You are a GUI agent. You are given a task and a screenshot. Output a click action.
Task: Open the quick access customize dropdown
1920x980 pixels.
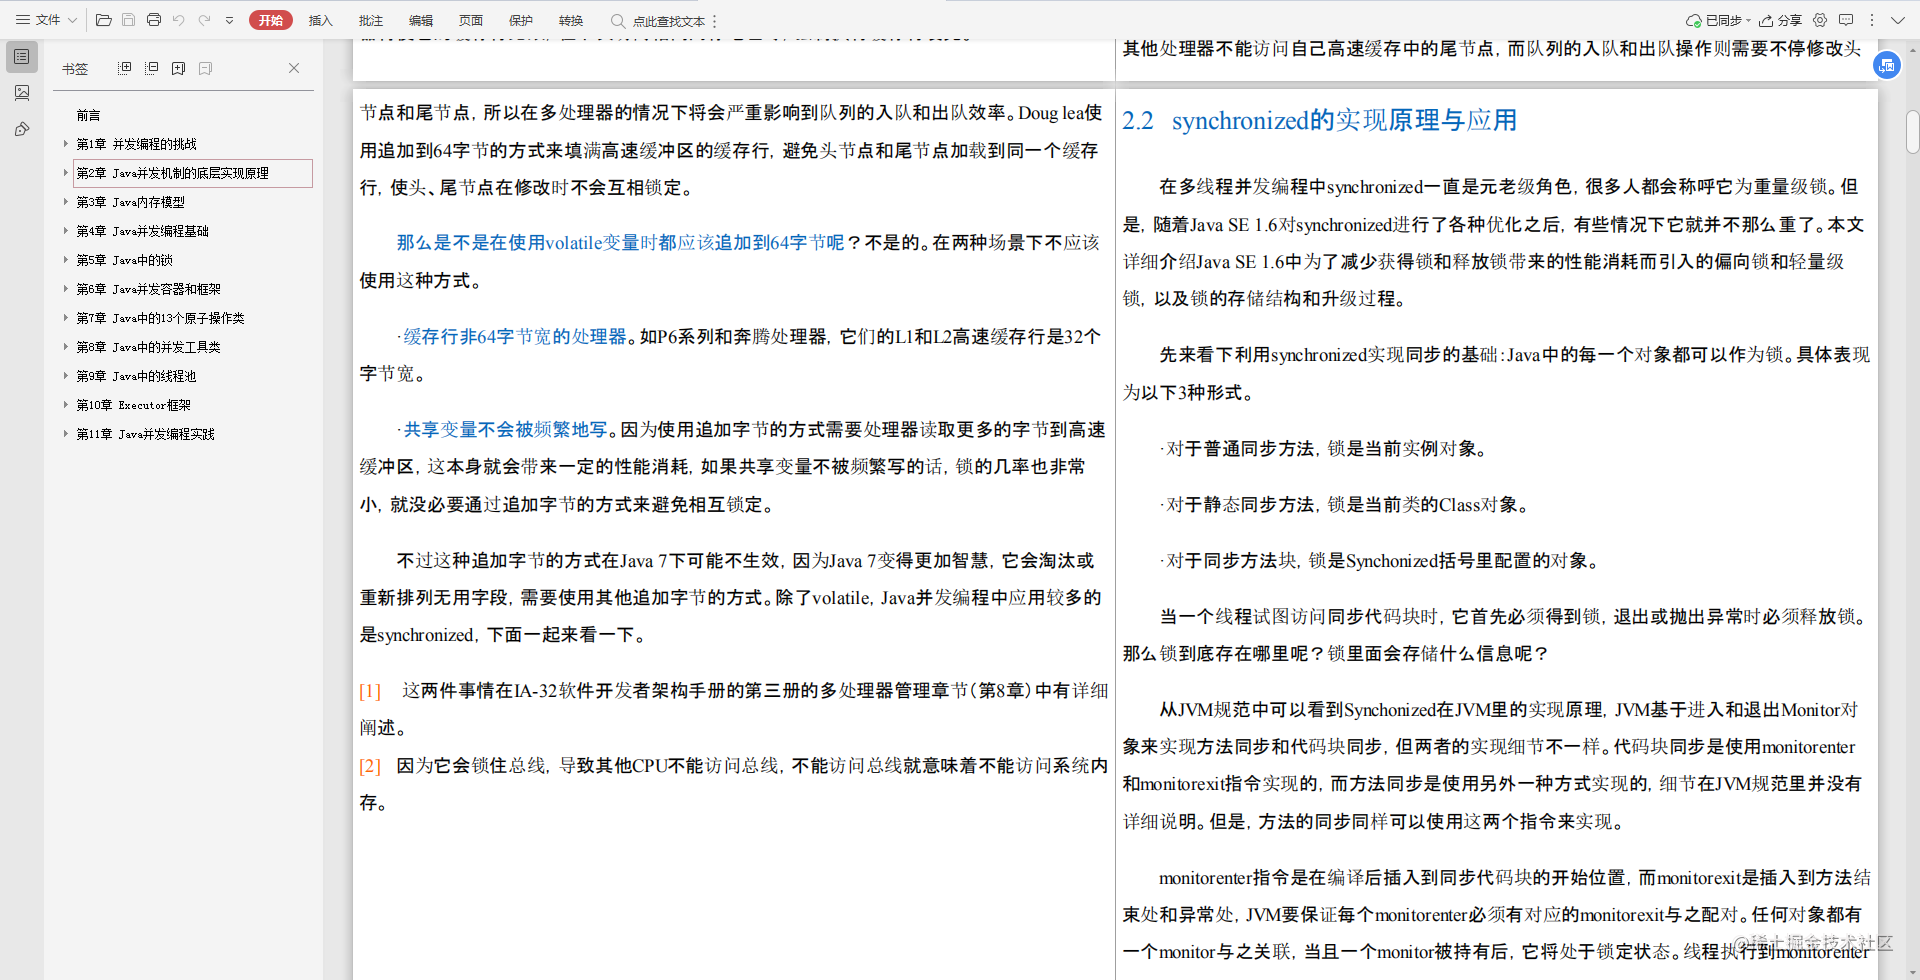[x=229, y=20]
